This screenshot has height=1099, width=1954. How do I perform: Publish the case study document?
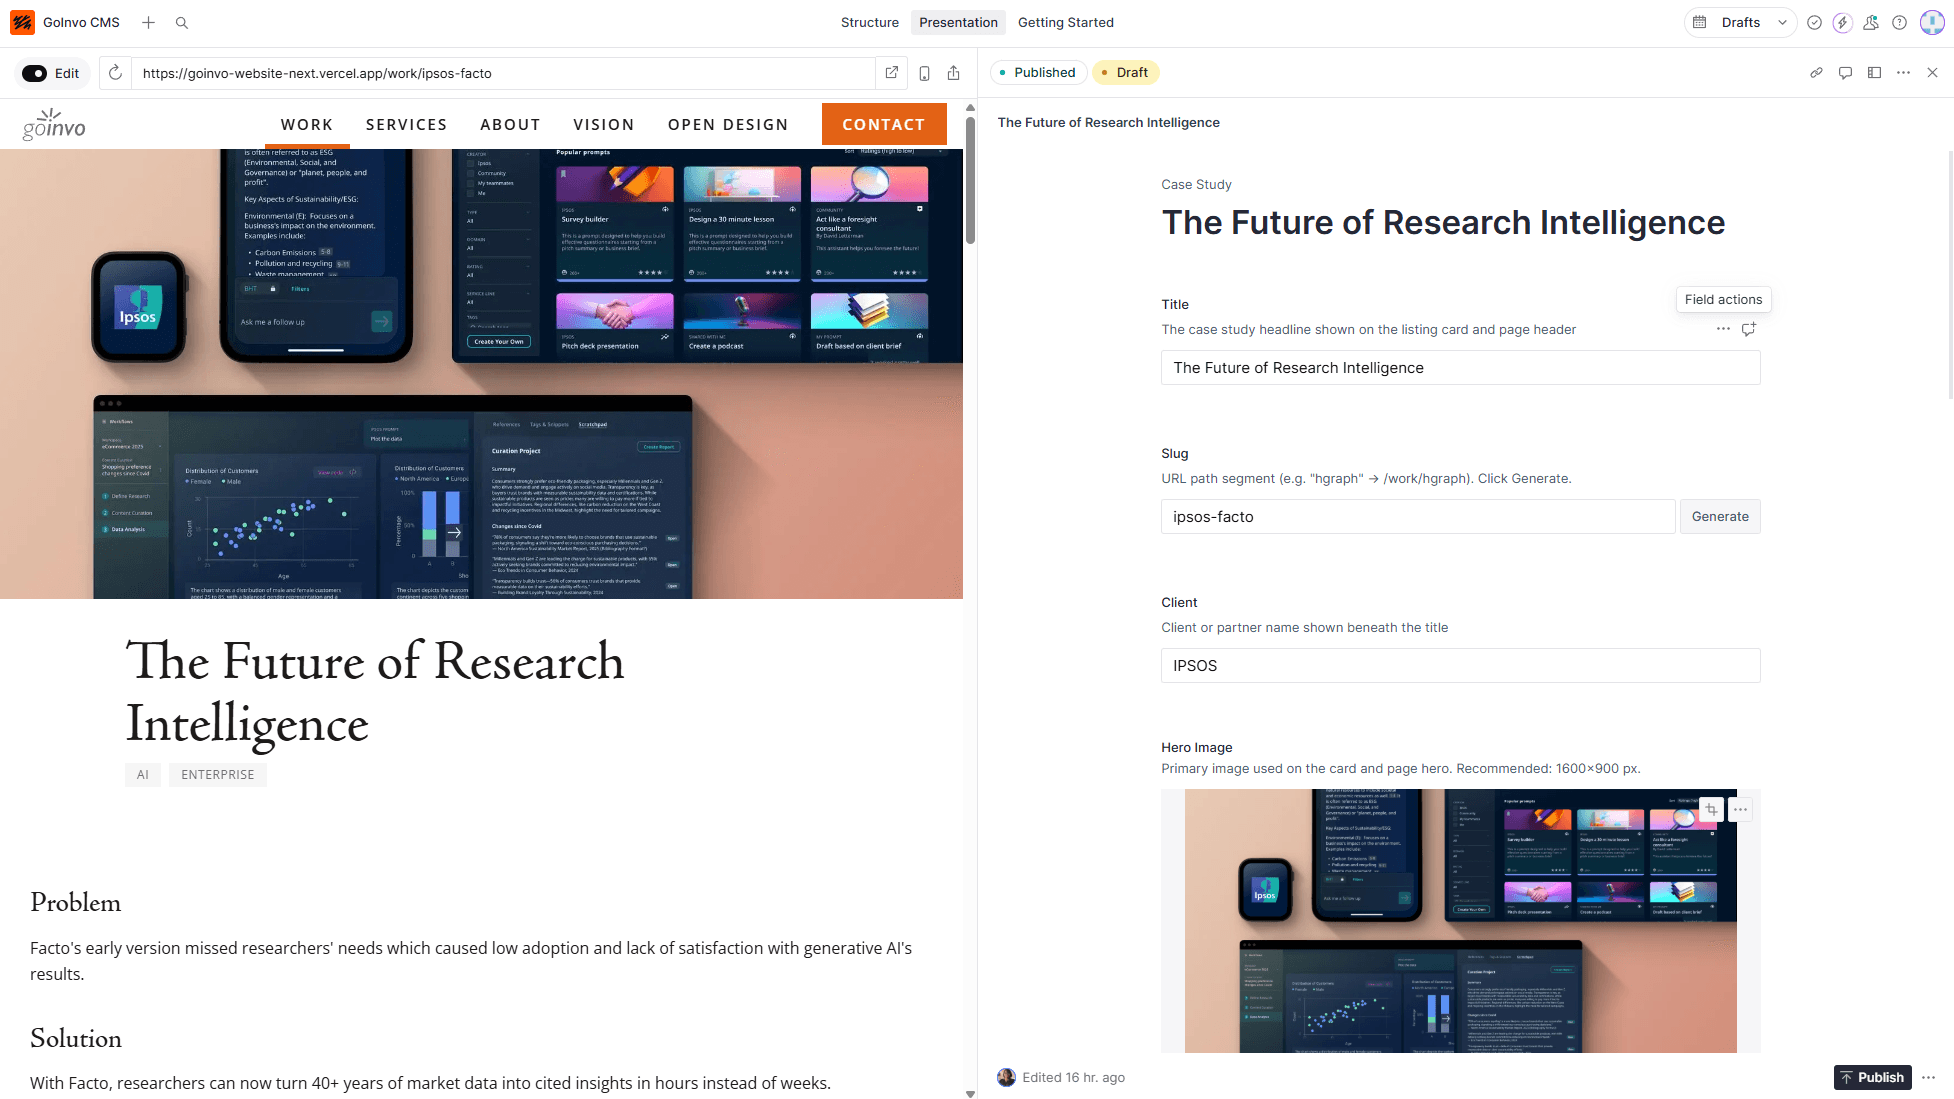(x=1872, y=1077)
